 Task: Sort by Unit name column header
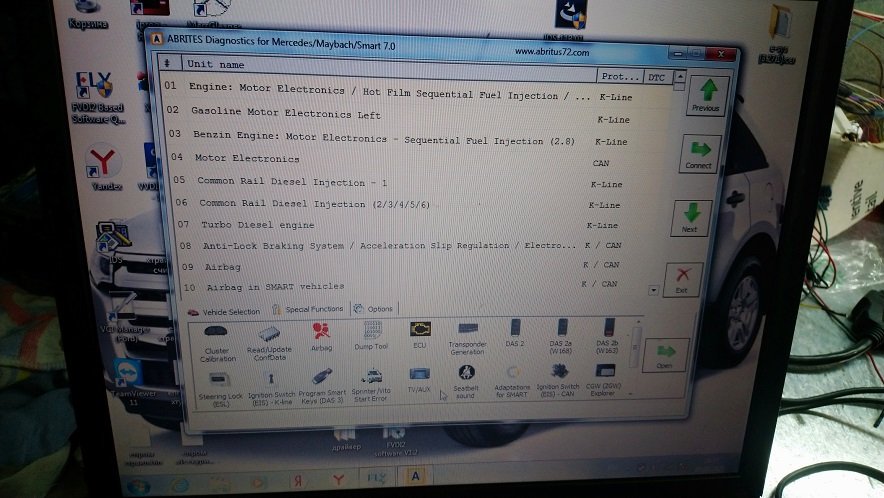(389, 69)
